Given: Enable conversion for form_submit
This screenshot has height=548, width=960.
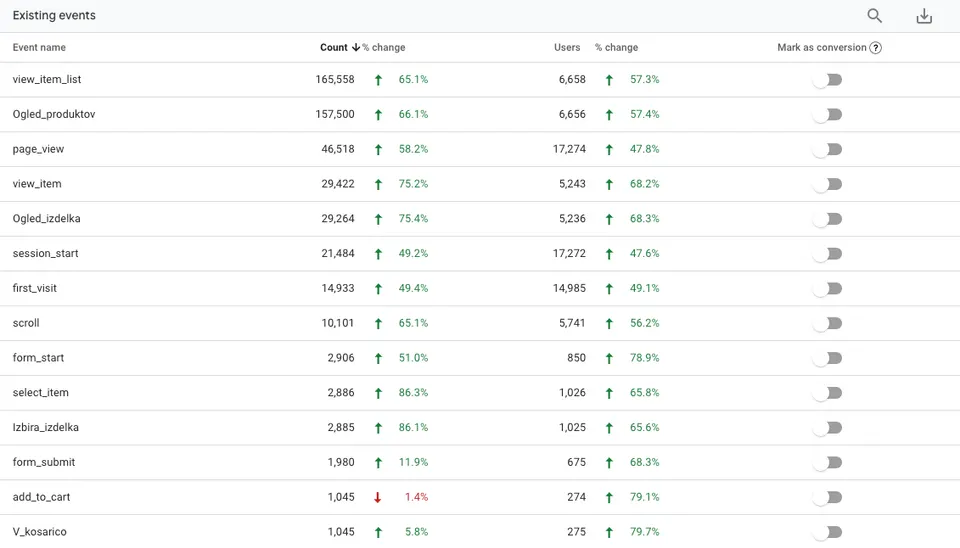Looking at the screenshot, I should pos(828,462).
